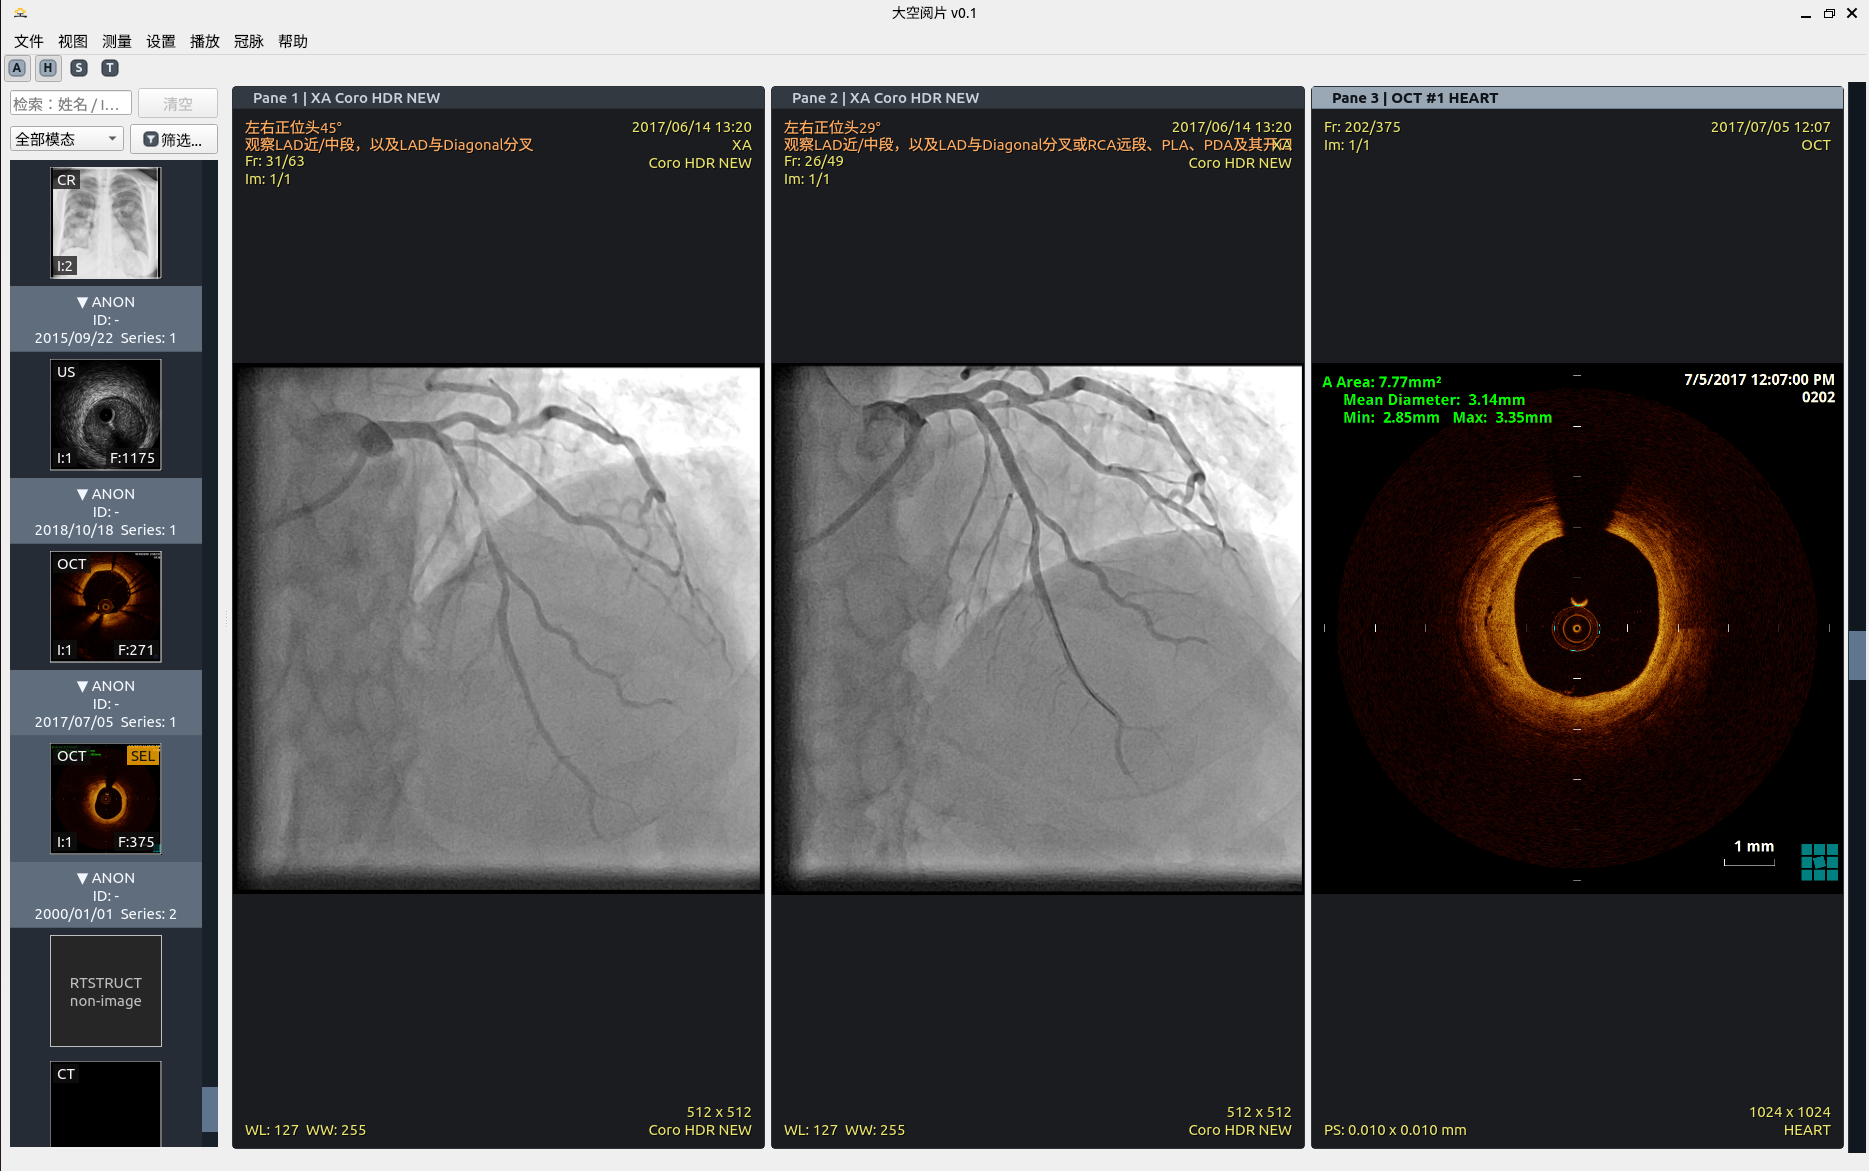Open the 全部模态 modality dropdown
Image resolution: width=1869 pixels, height=1171 pixels.
(x=66, y=139)
